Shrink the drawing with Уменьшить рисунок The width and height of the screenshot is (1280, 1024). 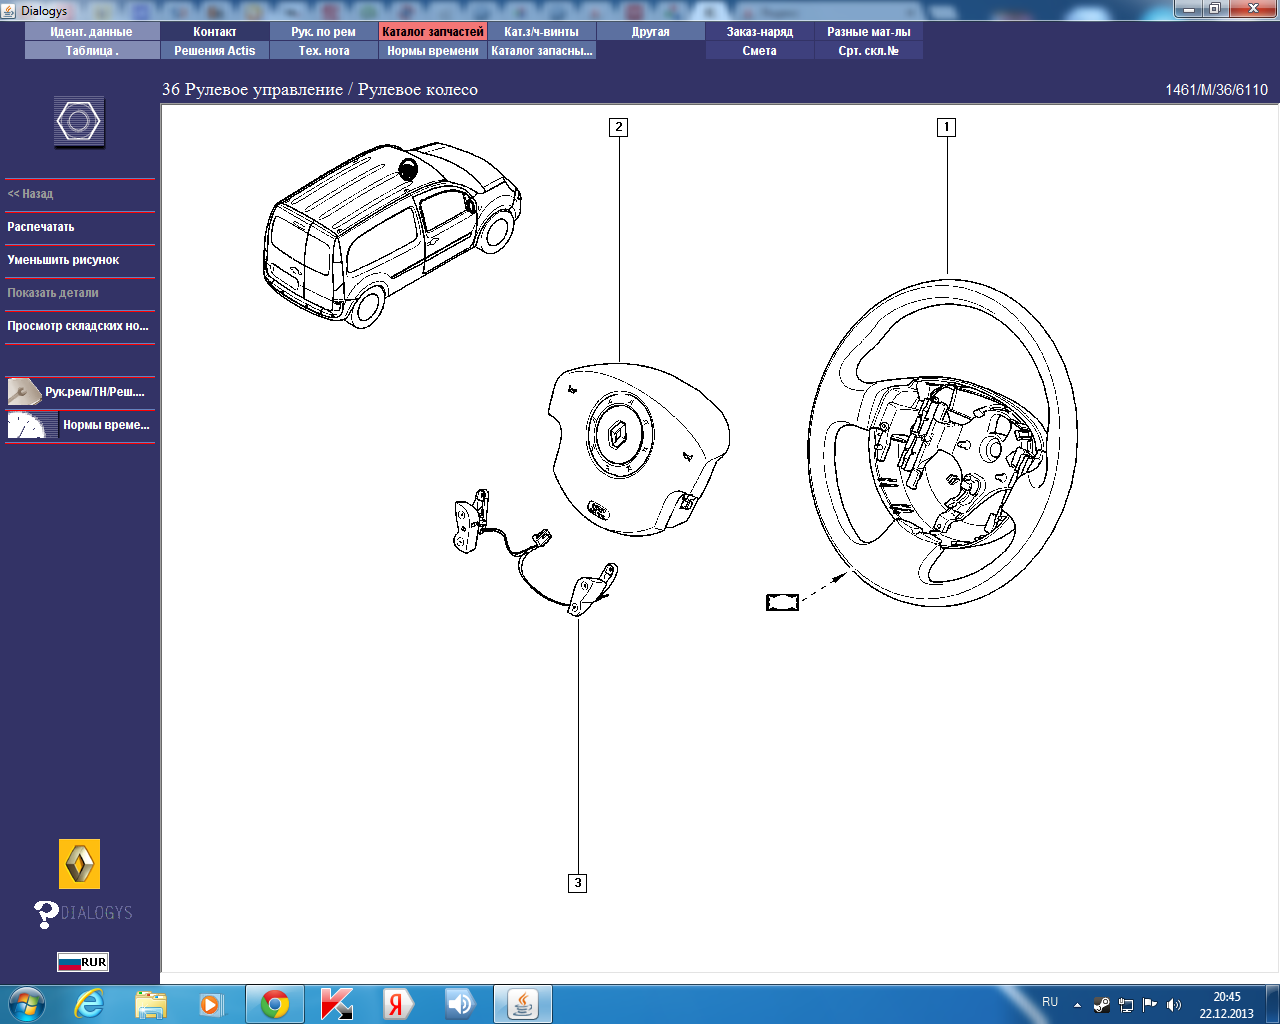click(x=80, y=260)
